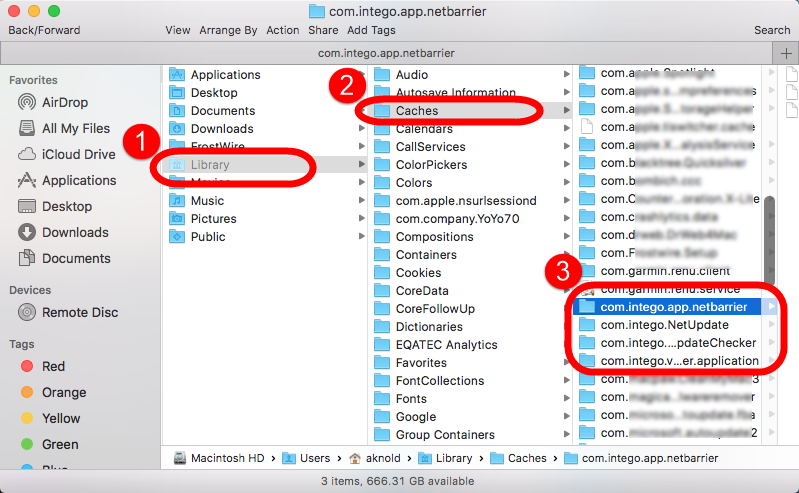Add a new tab with plus button
Image resolution: width=799 pixels, height=493 pixels.
pyautogui.click(x=786, y=54)
